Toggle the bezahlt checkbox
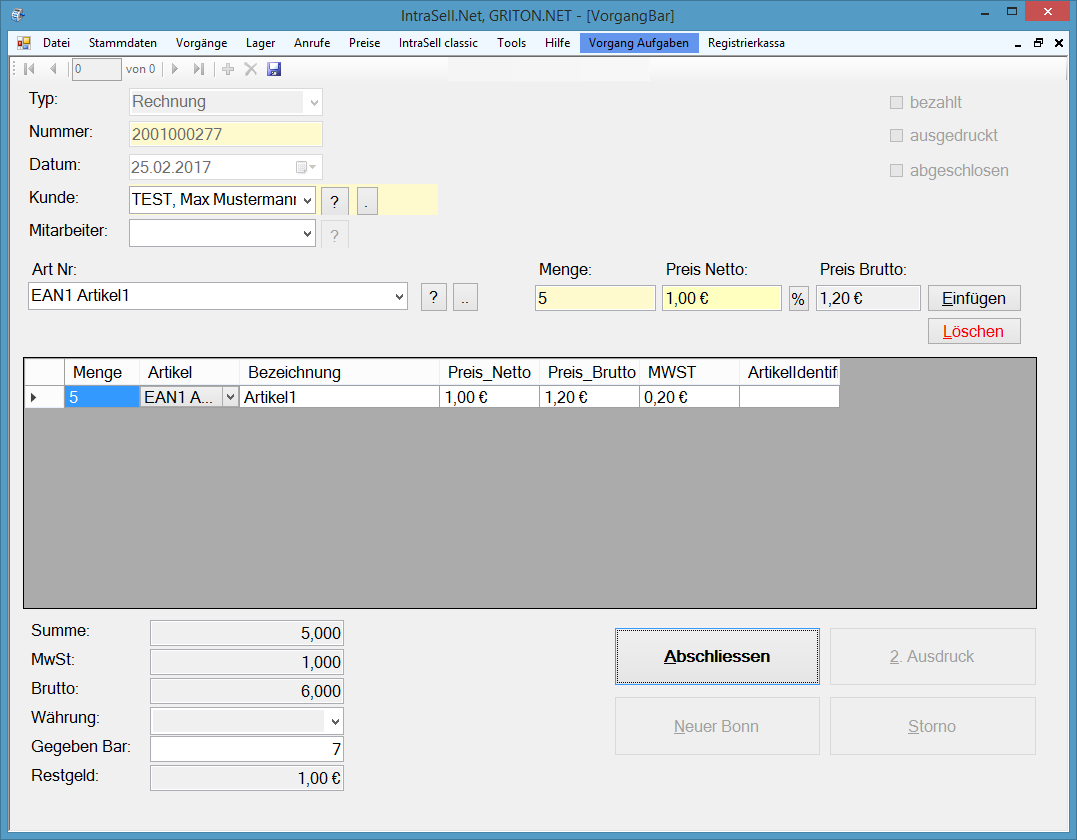The image size is (1077, 840). [896, 102]
